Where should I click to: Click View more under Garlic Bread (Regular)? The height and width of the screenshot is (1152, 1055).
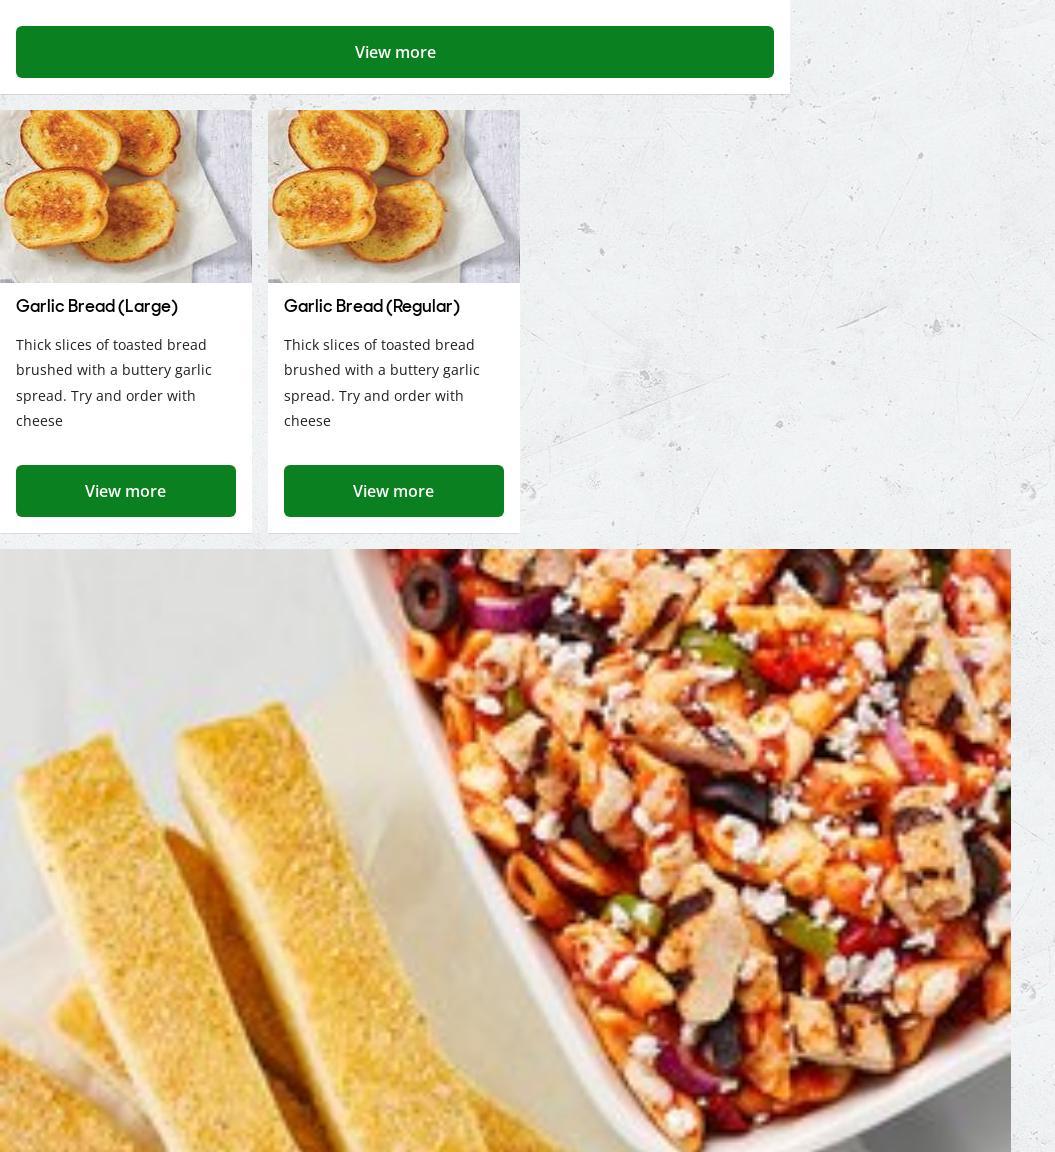coord(394,491)
